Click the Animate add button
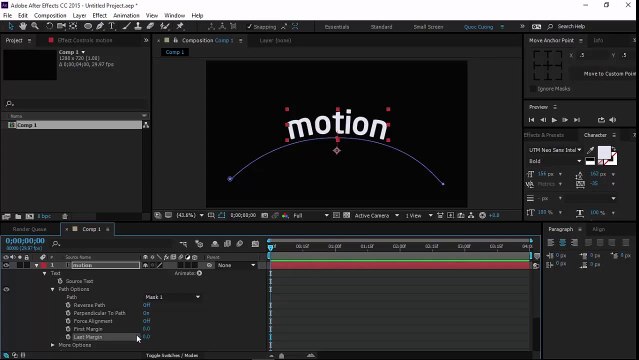Image resolution: width=639 pixels, height=360 pixels. pyautogui.click(x=199, y=273)
